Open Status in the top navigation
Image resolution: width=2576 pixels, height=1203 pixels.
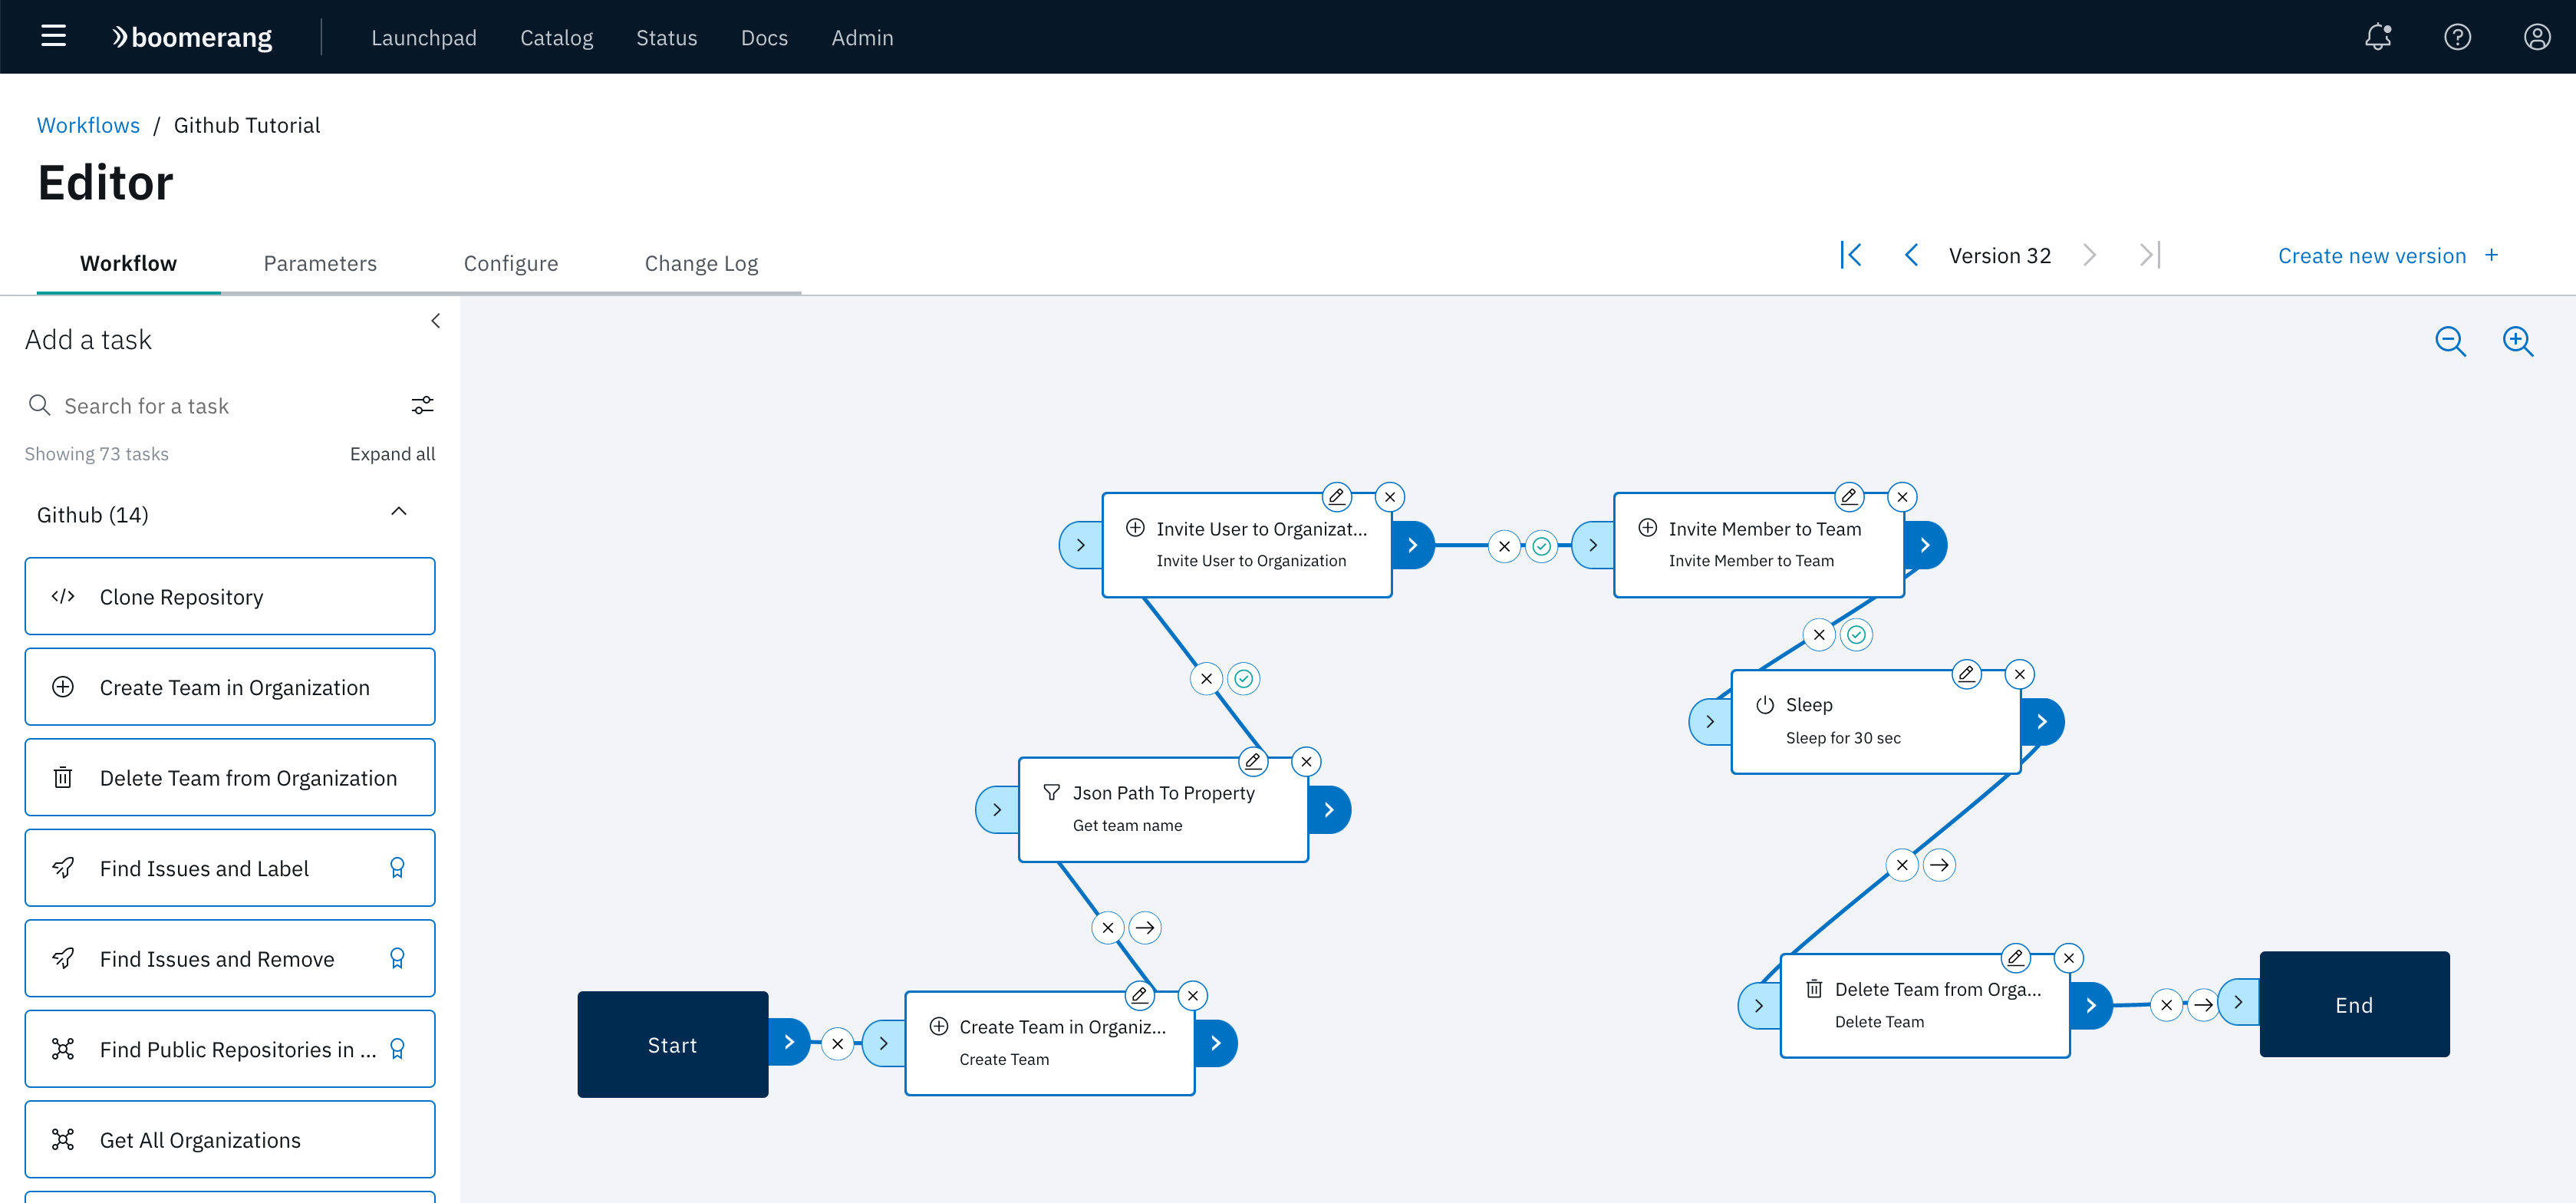tap(666, 37)
